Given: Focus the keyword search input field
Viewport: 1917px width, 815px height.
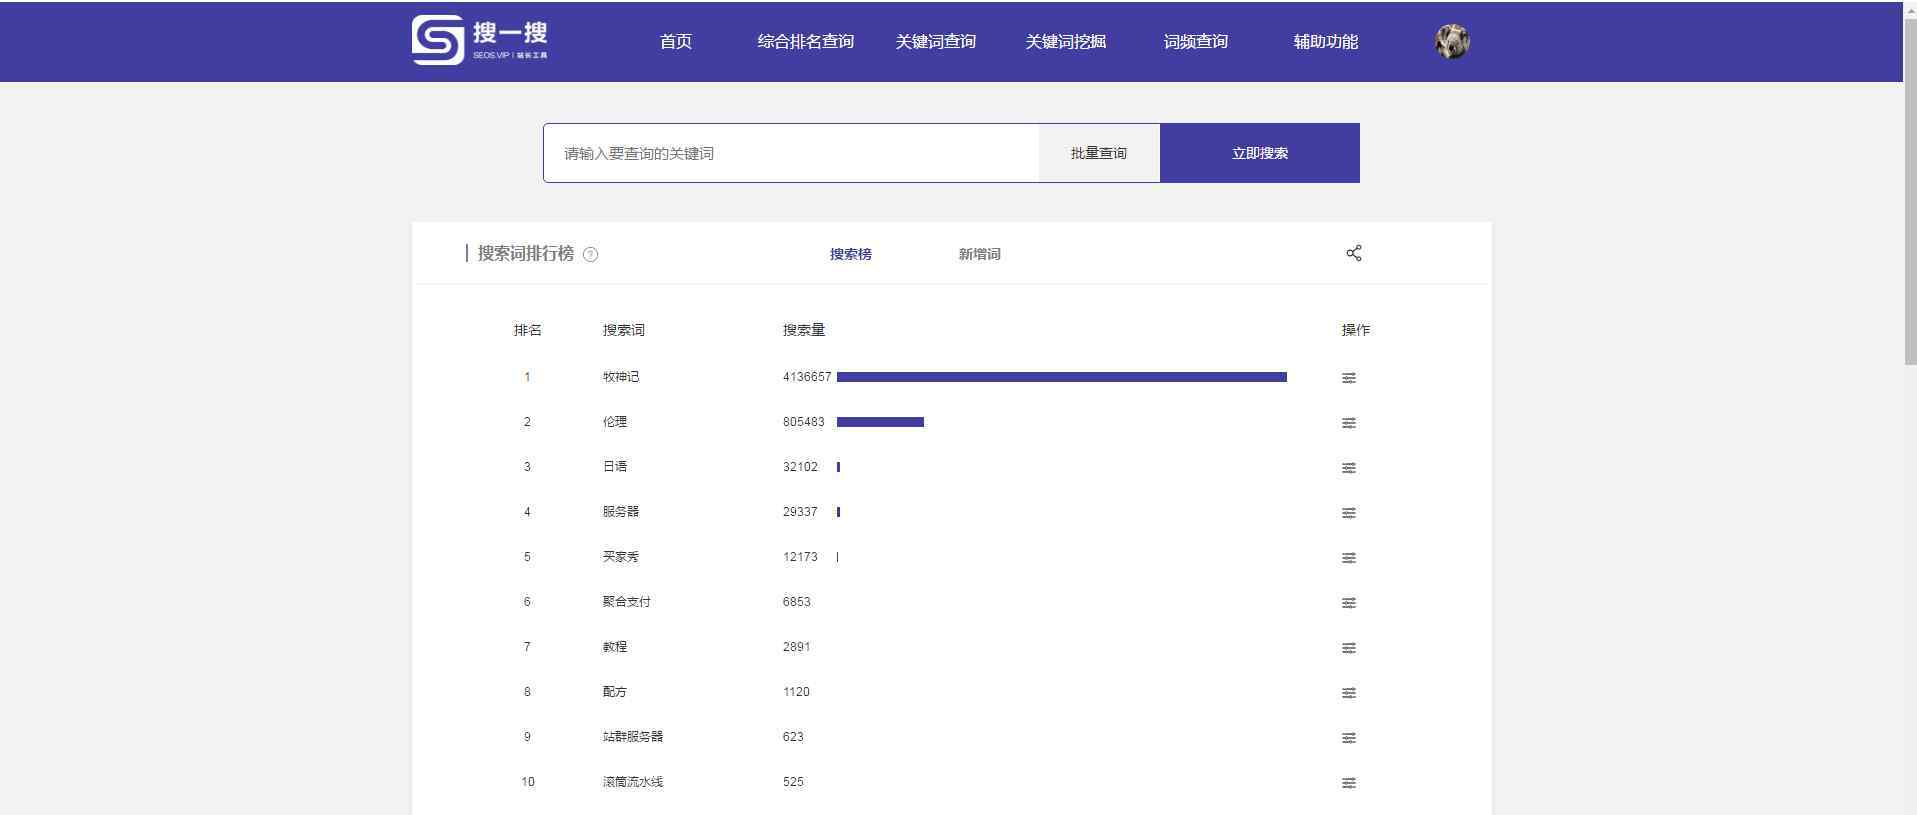Looking at the screenshot, I should pyautogui.click(x=791, y=153).
